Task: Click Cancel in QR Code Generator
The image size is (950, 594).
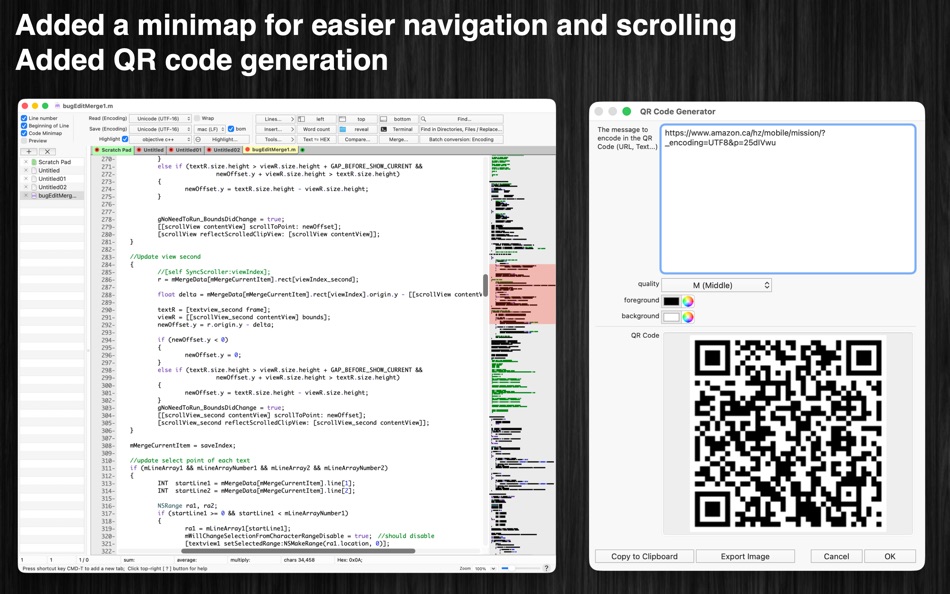Action: tap(836, 556)
